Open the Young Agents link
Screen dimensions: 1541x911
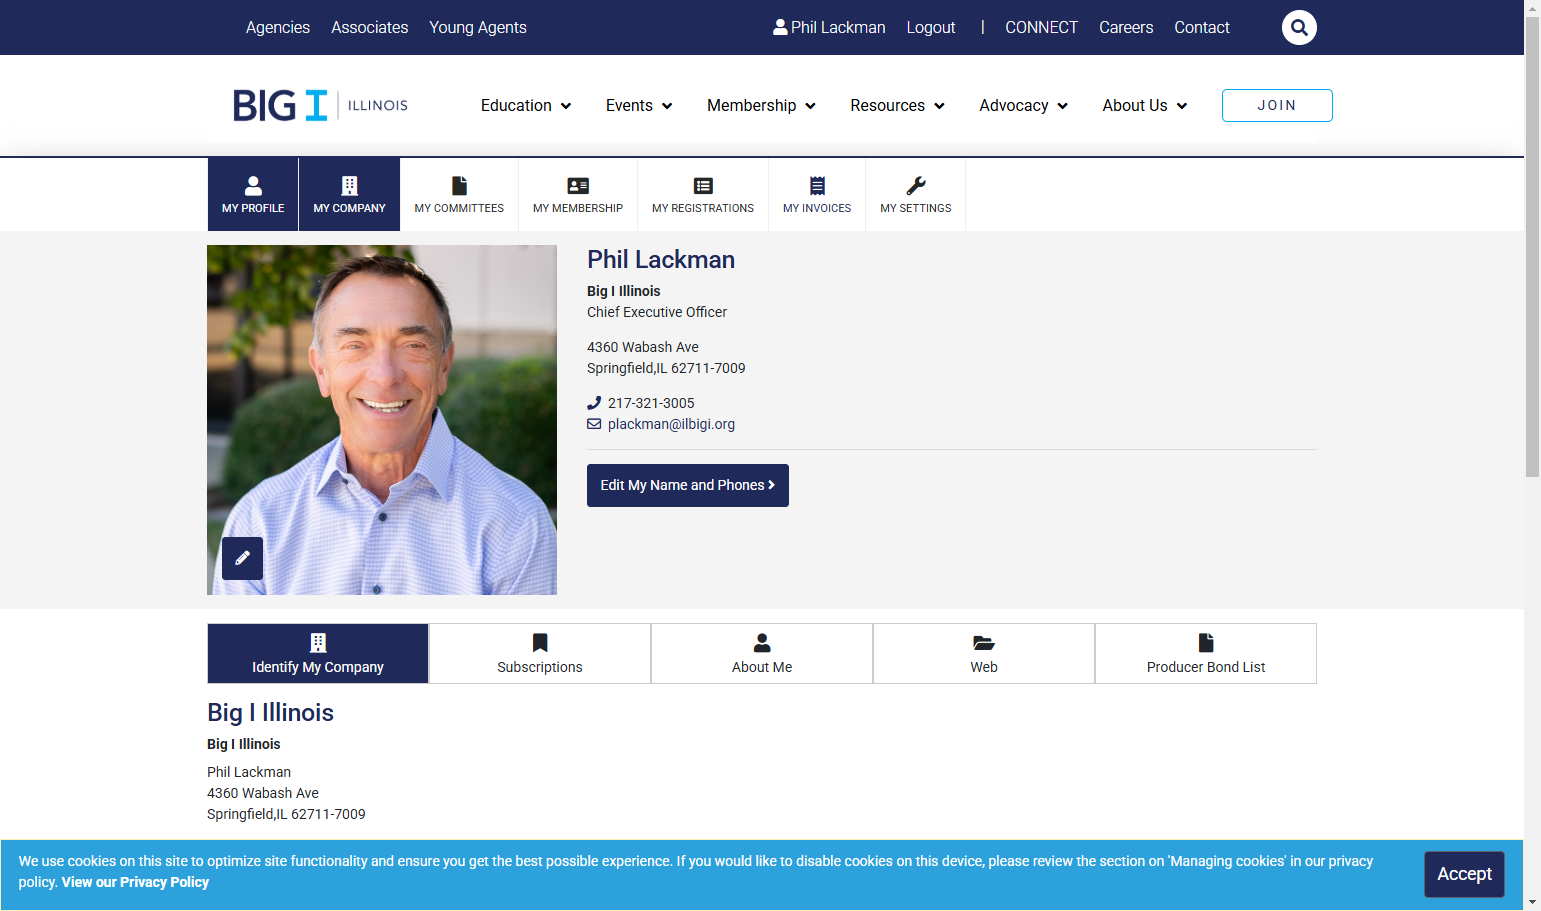(478, 27)
